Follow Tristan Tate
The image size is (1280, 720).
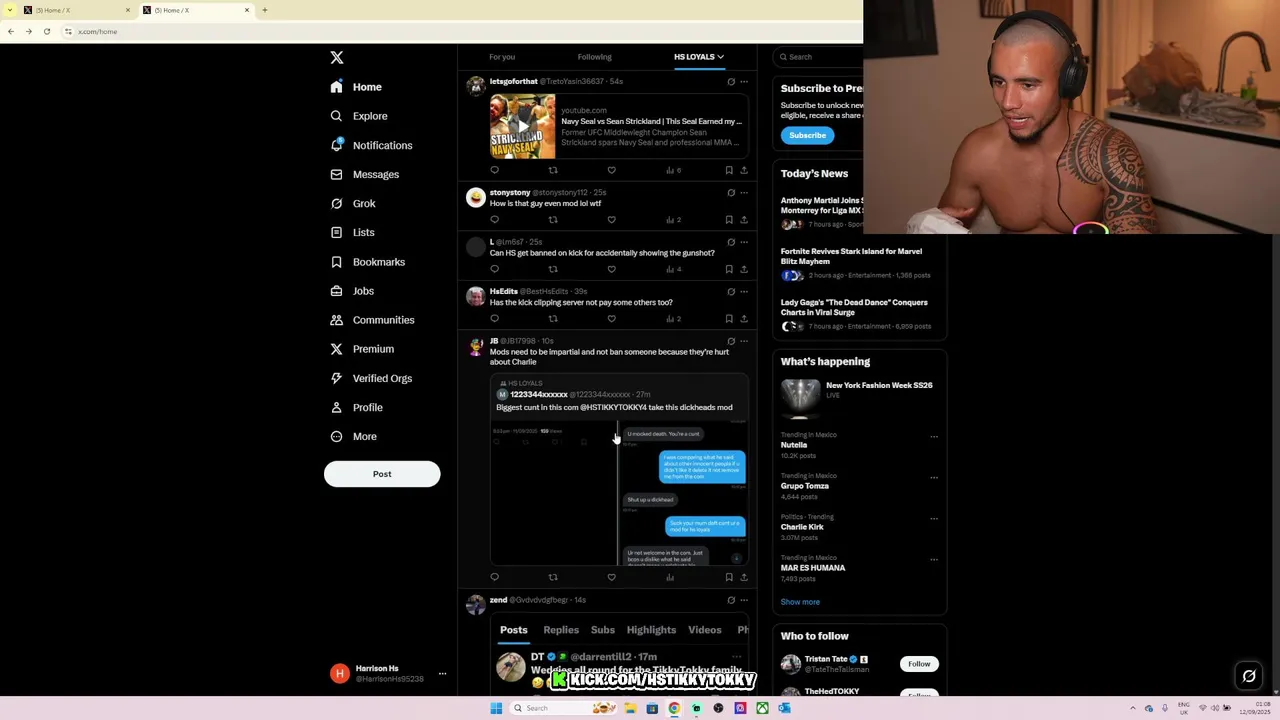pos(919,664)
